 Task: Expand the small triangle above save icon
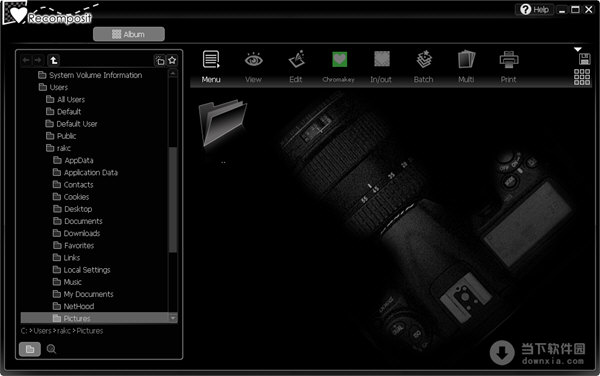[578, 49]
